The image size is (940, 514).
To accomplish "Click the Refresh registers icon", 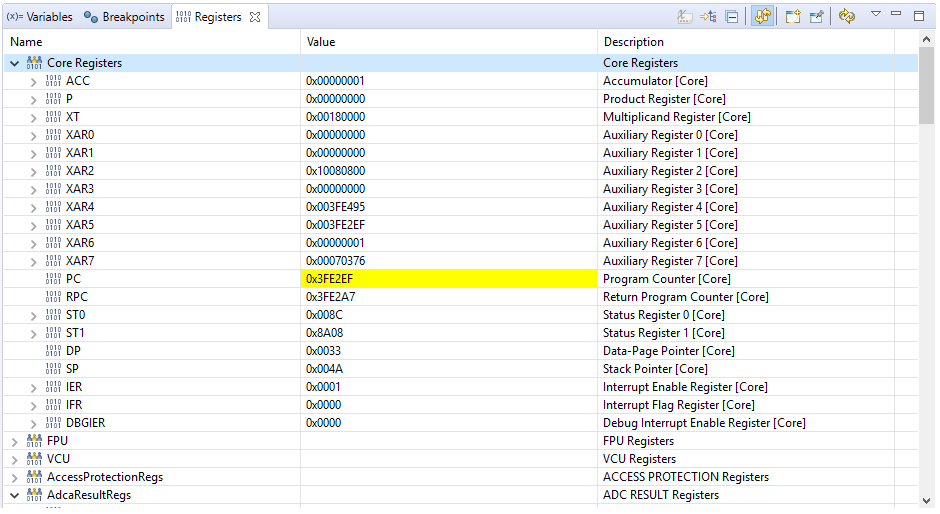I will pyautogui.click(x=847, y=16).
